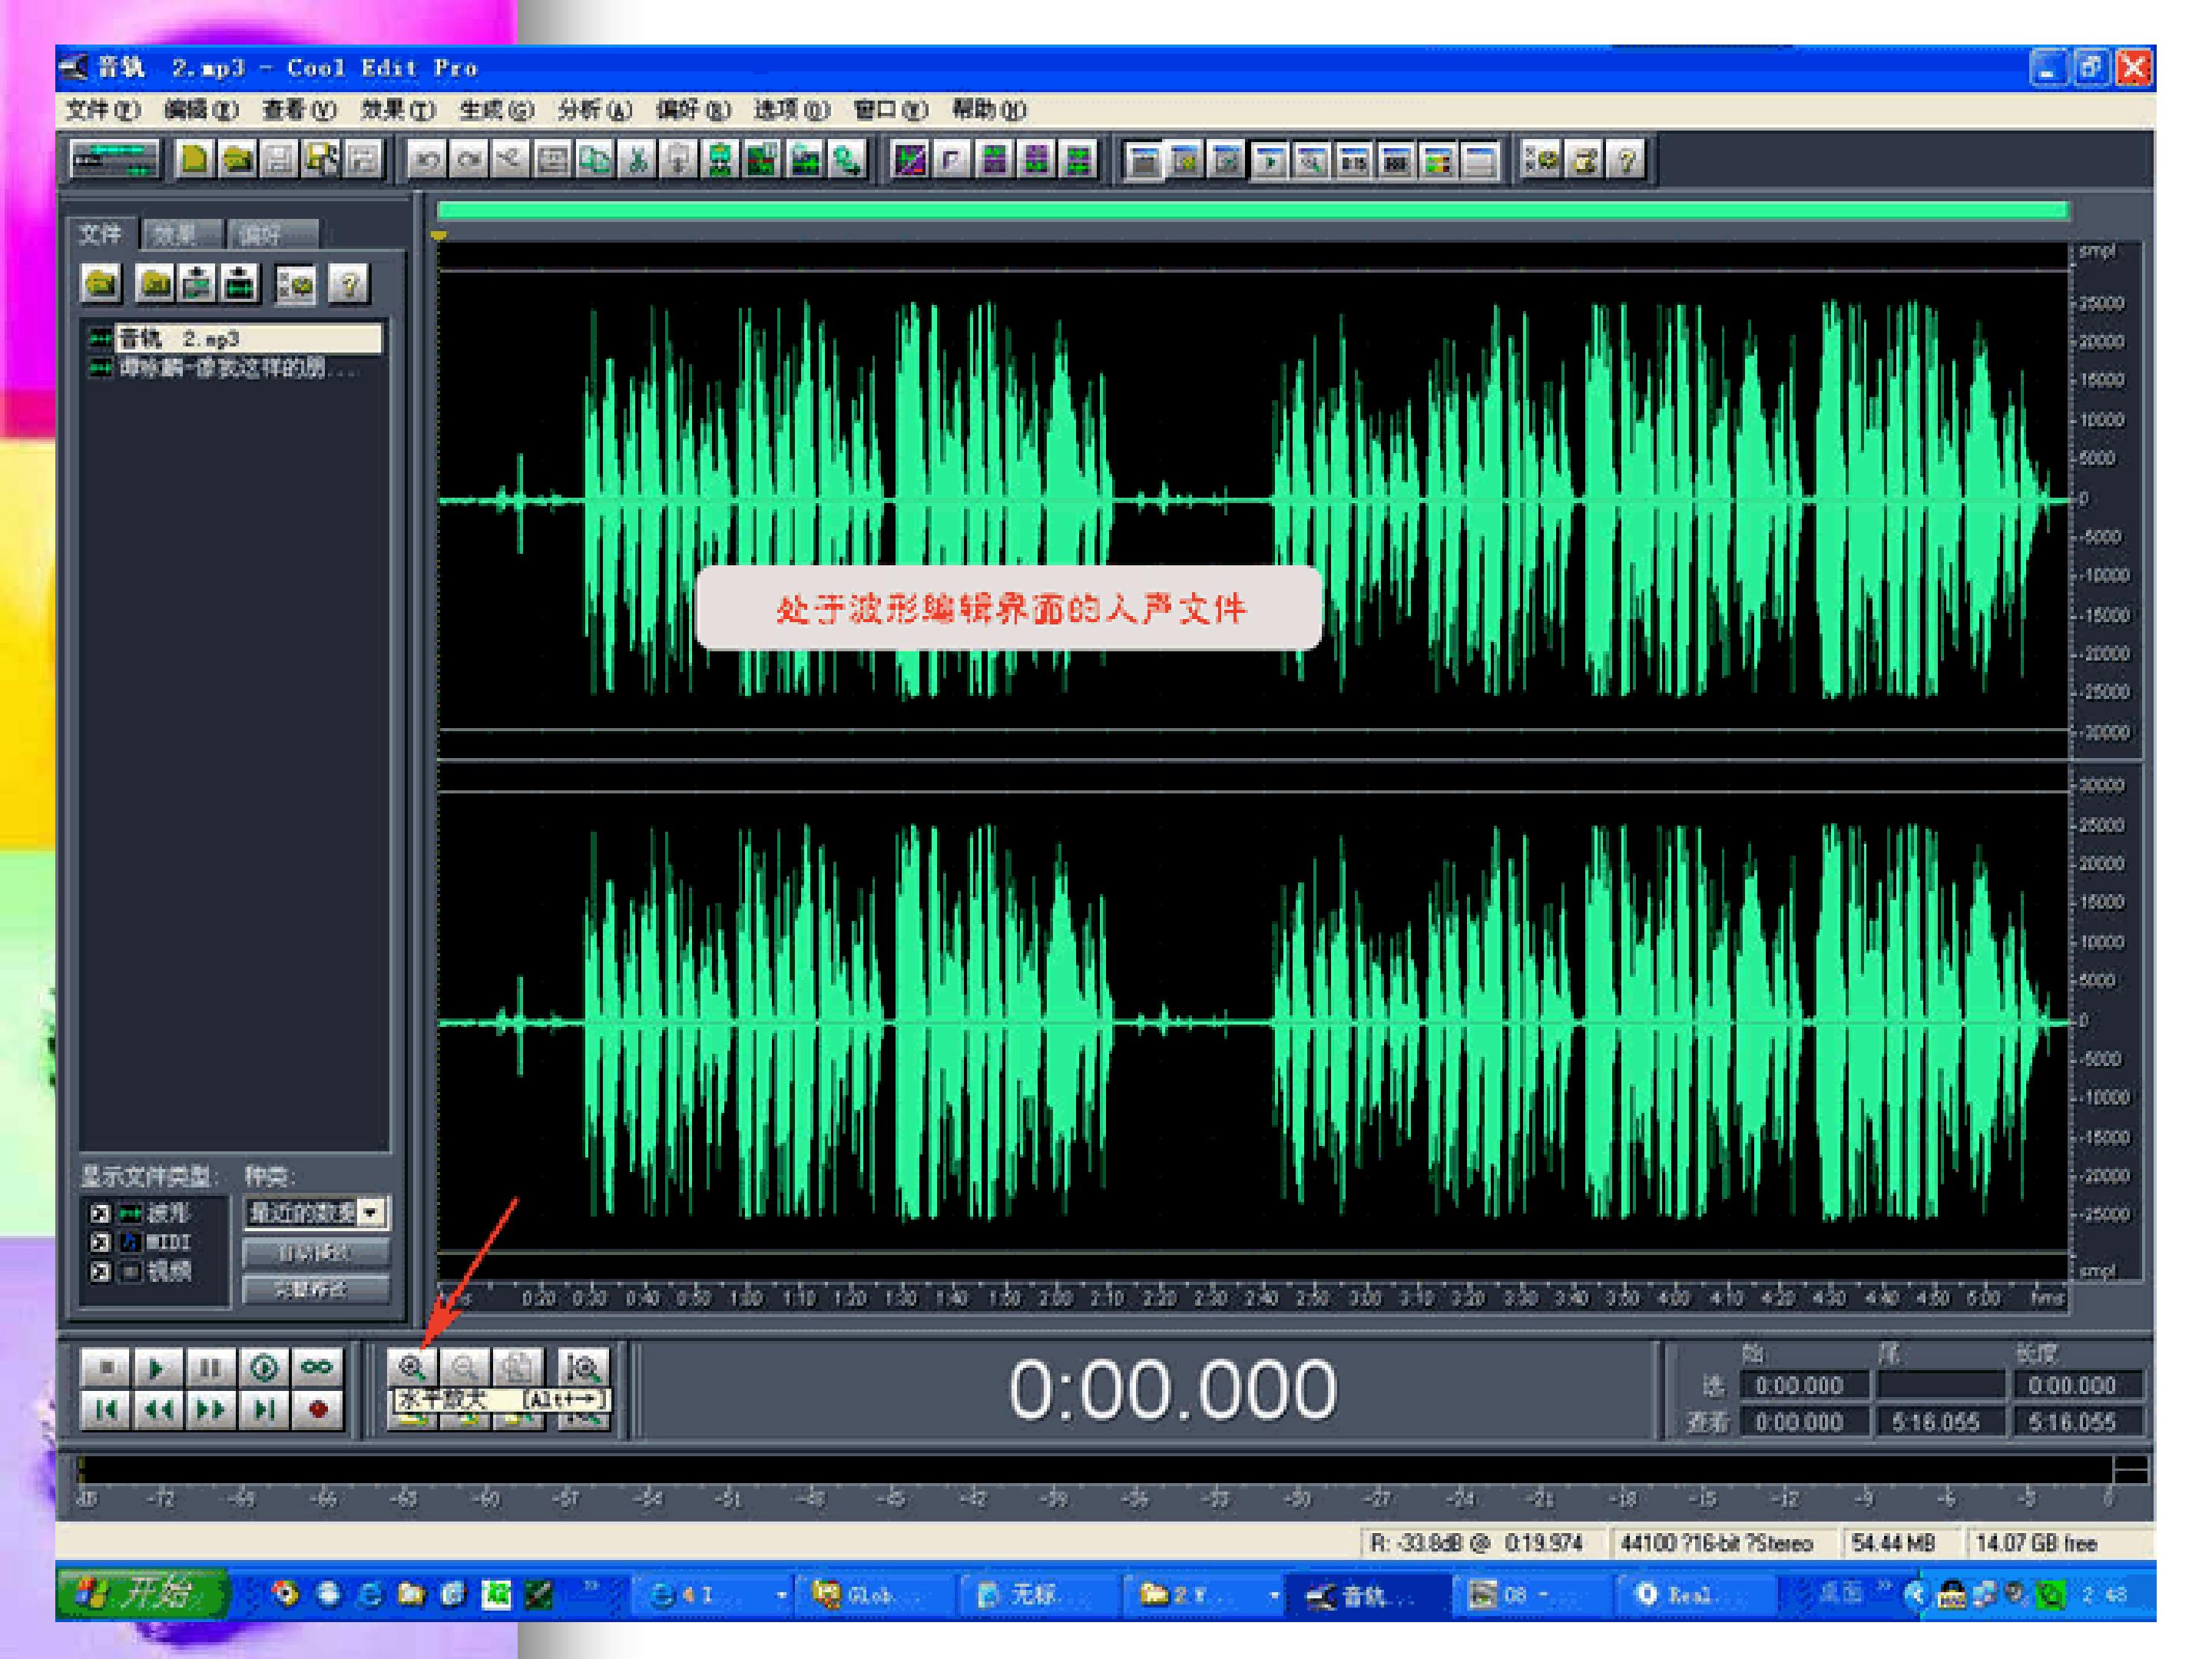
Task: Toggle the 视频 video file type checkbox
Action: click(100, 1272)
